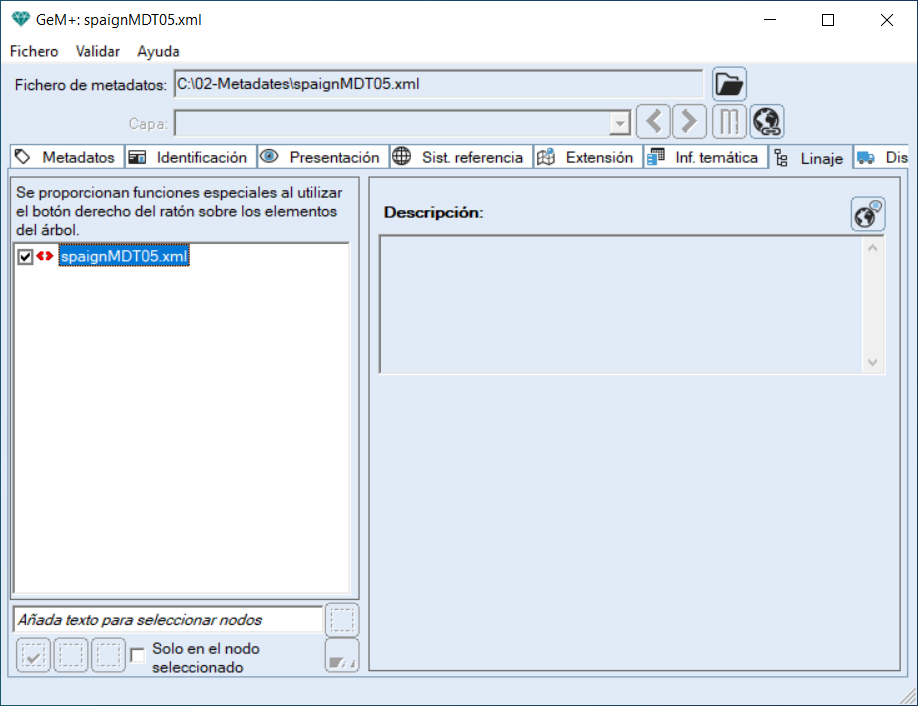Click the globe link icon beside Capa
Image resolution: width=918 pixels, height=706 pixels.
tap(767, 122)
